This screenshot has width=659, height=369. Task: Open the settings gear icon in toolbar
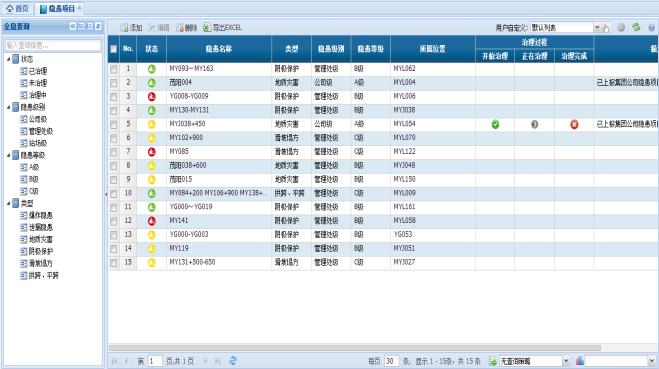tap(621, 28)
